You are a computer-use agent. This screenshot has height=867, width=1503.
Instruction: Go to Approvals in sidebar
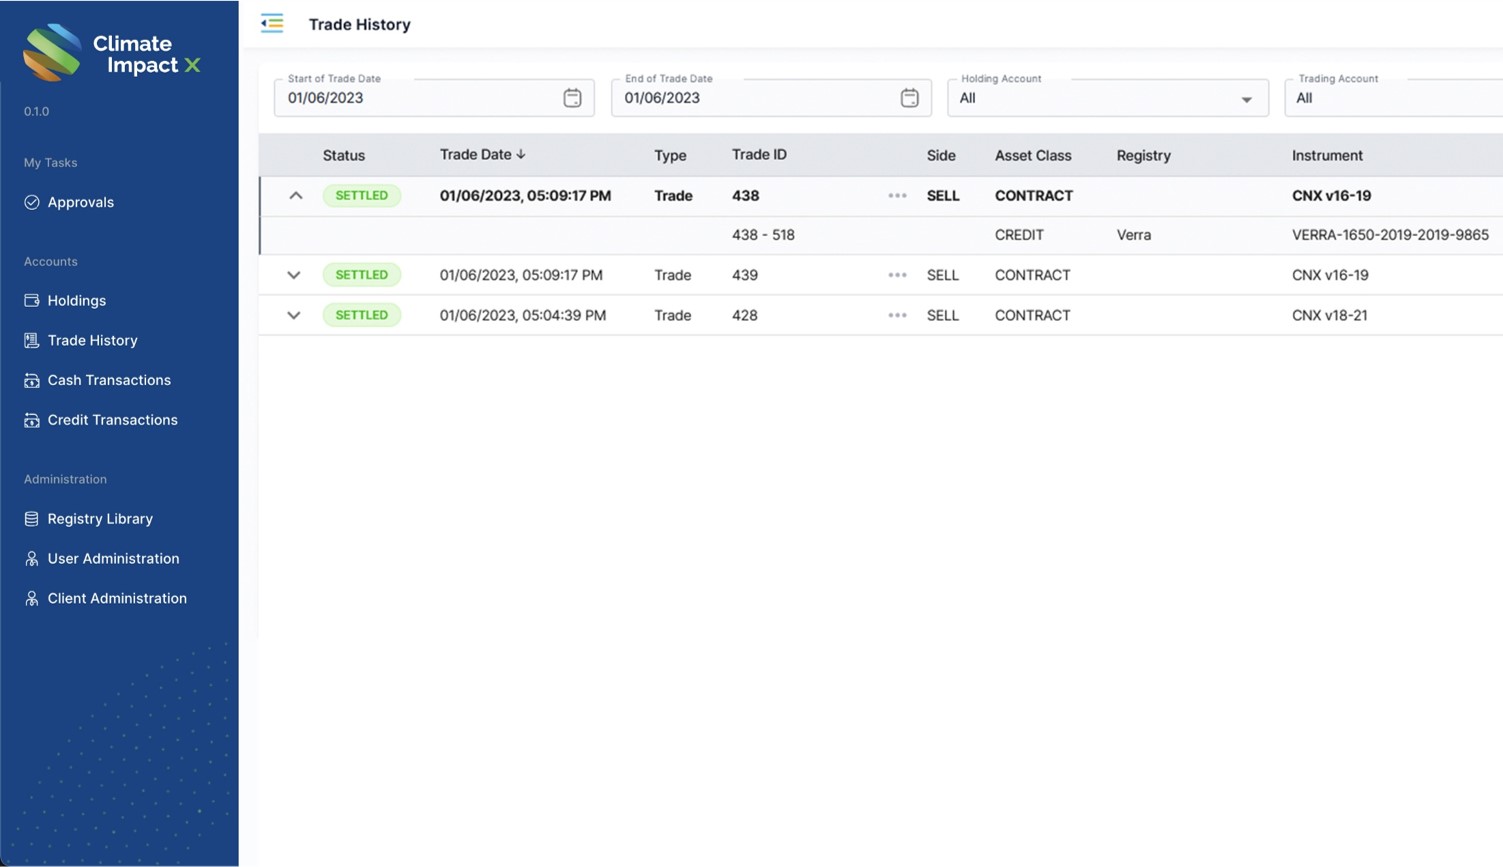pyautogui.click(x=81, y=202)
